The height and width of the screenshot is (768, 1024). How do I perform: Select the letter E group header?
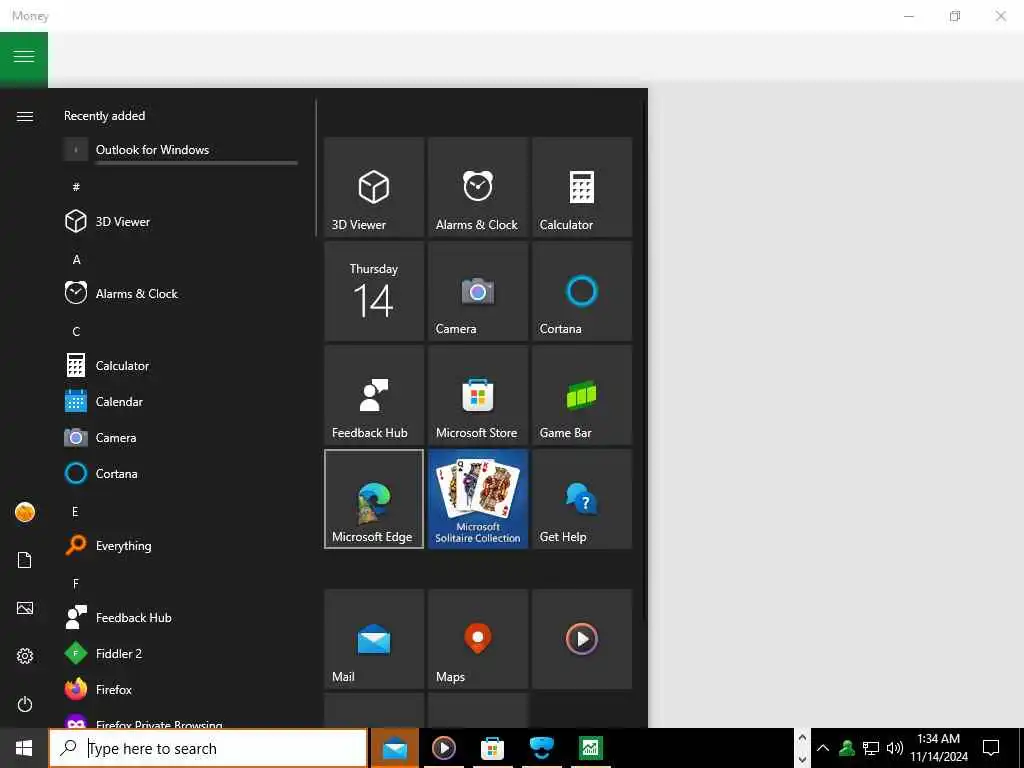point(76,511)
